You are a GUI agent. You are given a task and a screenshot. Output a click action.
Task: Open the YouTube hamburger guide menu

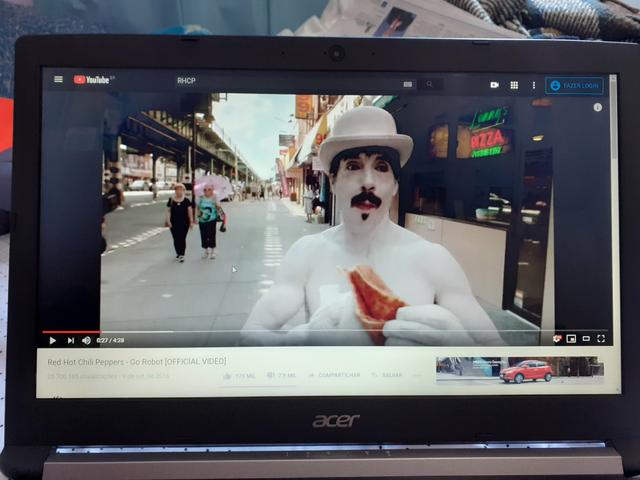(x=58, y=79)
